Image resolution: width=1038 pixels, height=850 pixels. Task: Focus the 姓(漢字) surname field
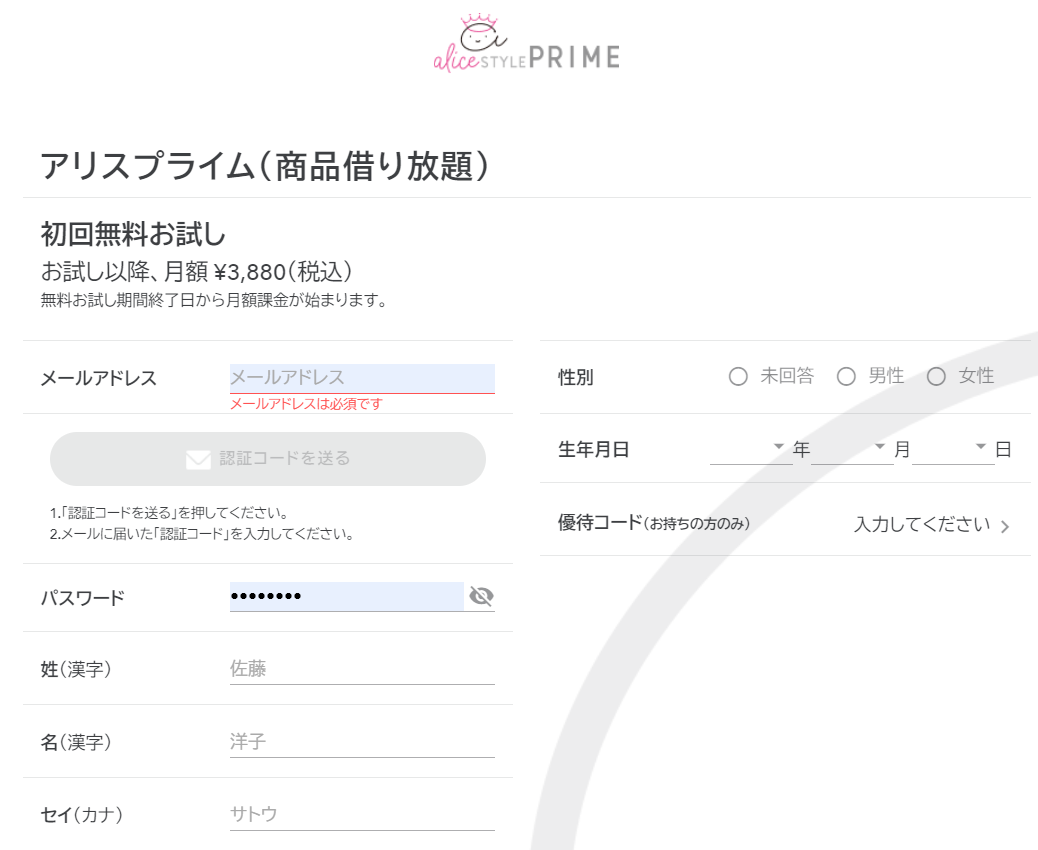[x=362, y=669]
